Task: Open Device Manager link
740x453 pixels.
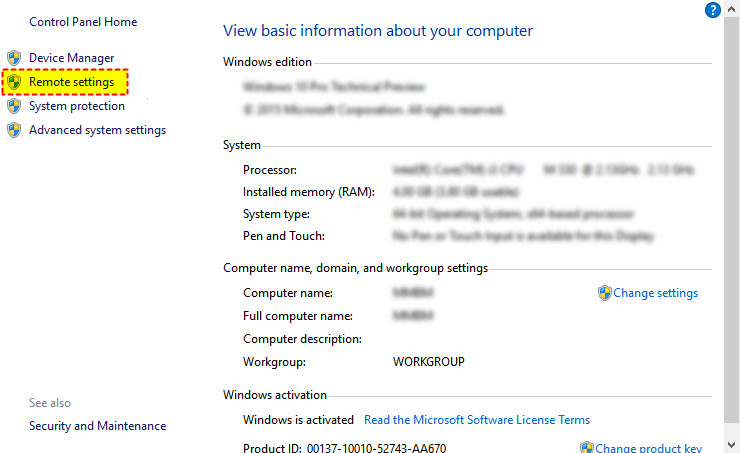Action: click(72, 58)
